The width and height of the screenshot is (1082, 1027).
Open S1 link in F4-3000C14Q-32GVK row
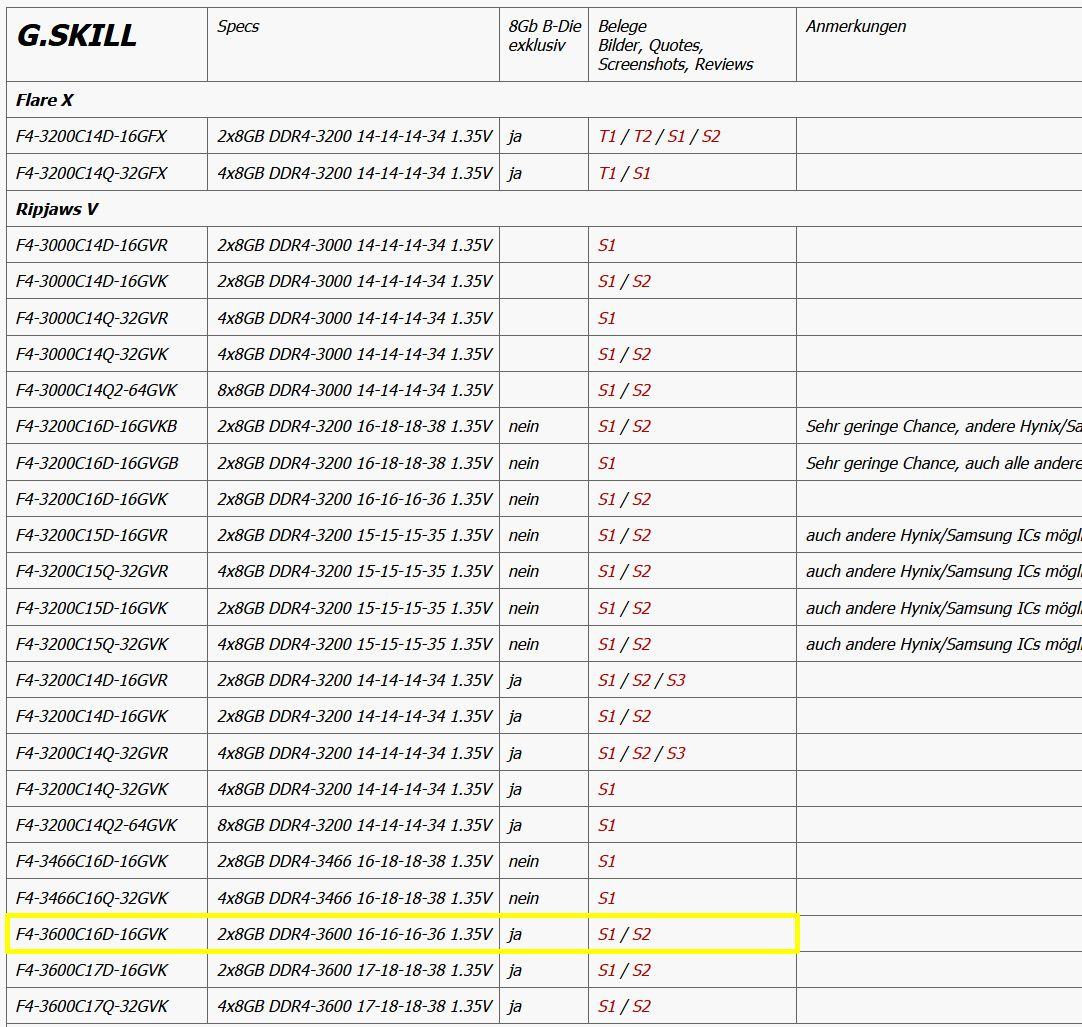(x=607, y=354)
